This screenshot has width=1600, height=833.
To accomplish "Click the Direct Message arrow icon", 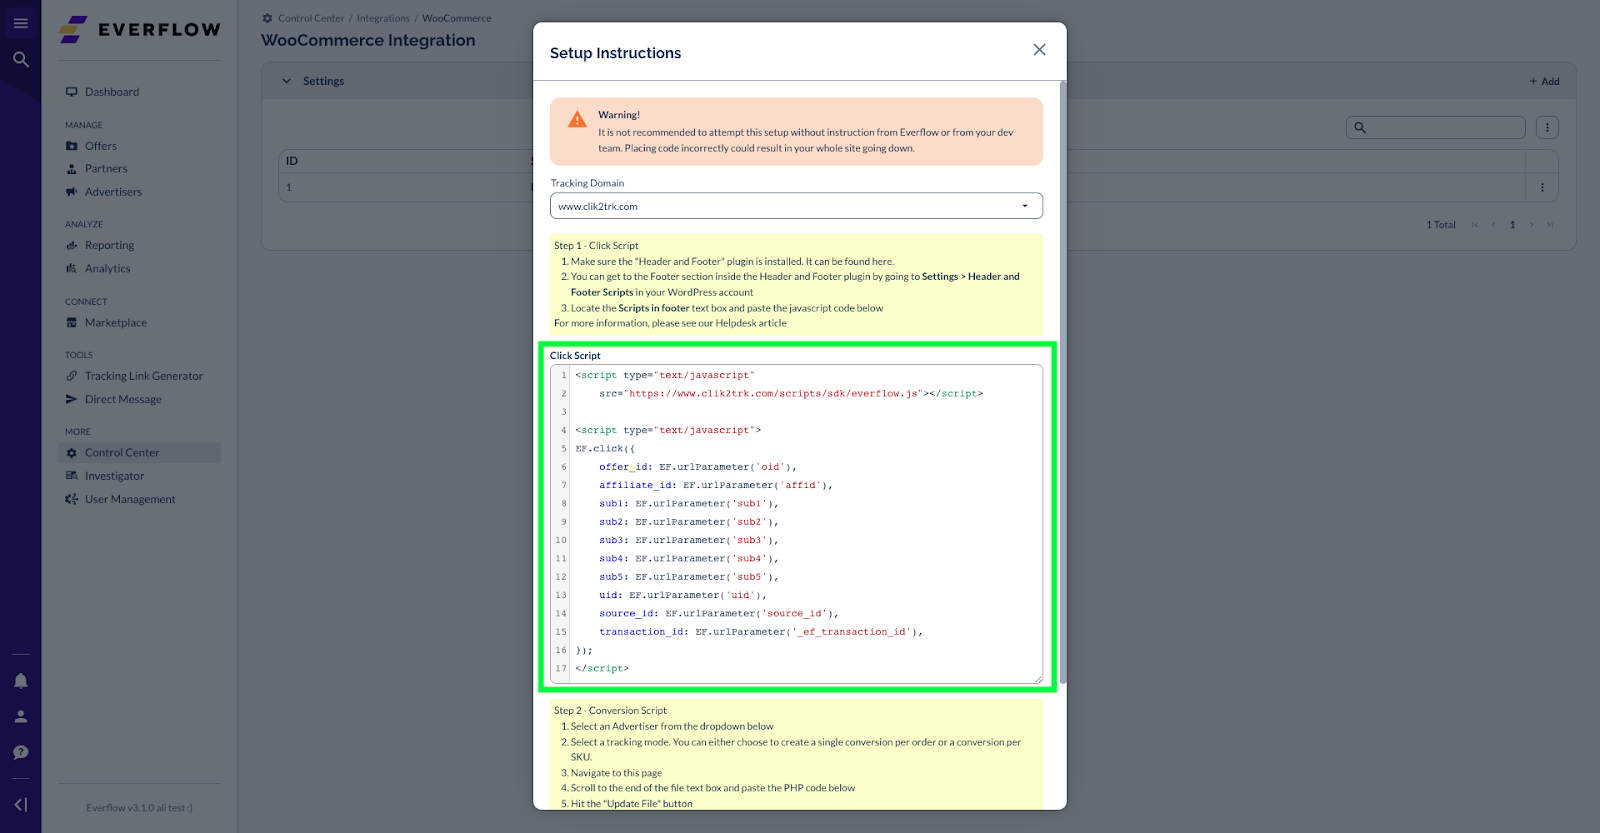I will (72, 399).
